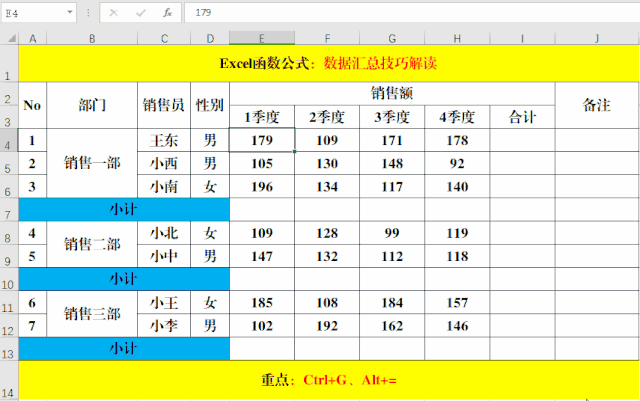Select row 14 header
Image resolution: width=640 pixels, height=401 pixels.
9,380
